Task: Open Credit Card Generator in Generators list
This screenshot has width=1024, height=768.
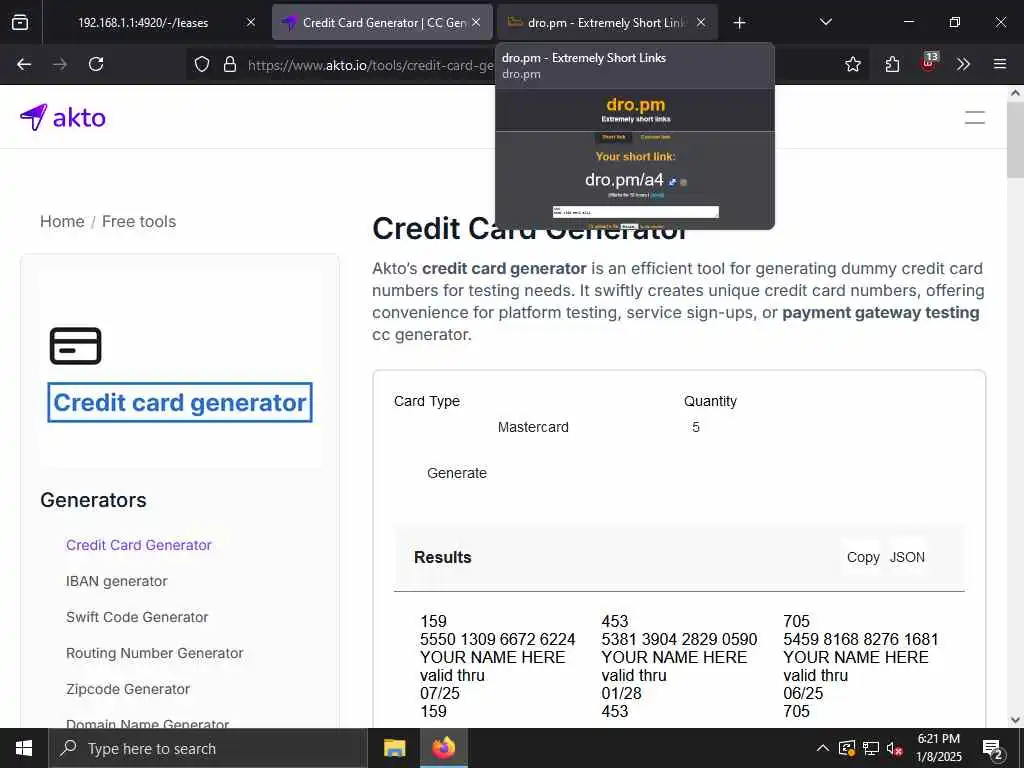Action: pos(138,545)
